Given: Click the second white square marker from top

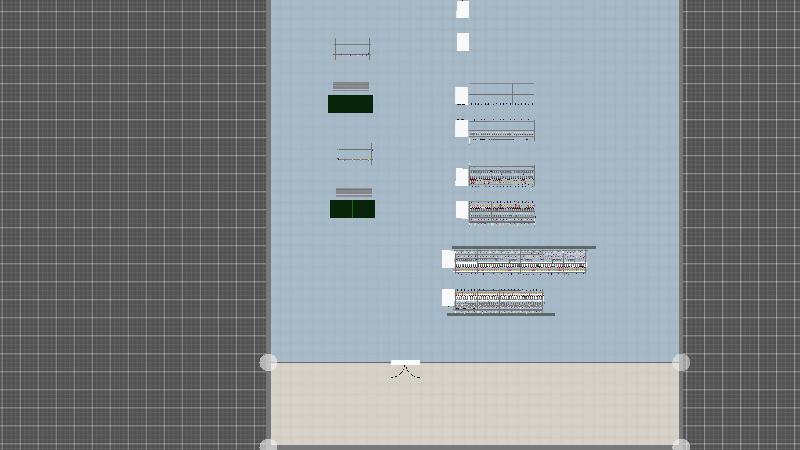Looking at the screenshot, I should pos(463,42).
